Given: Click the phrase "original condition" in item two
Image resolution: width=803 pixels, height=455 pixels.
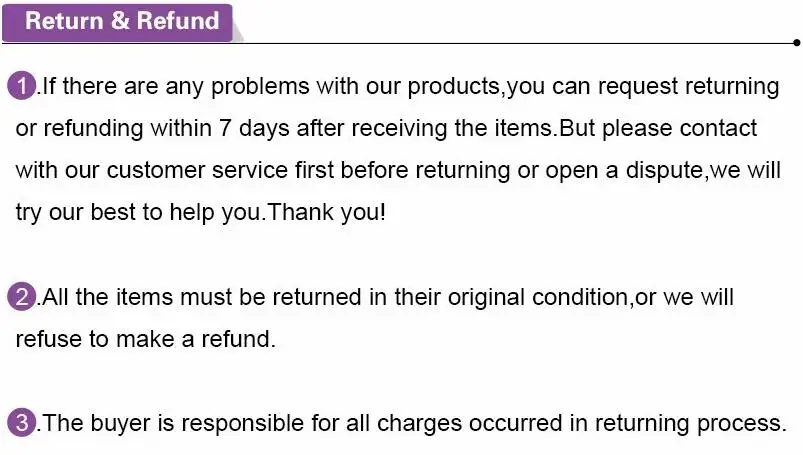Looking at the screenshot, I should click(538, 297).
